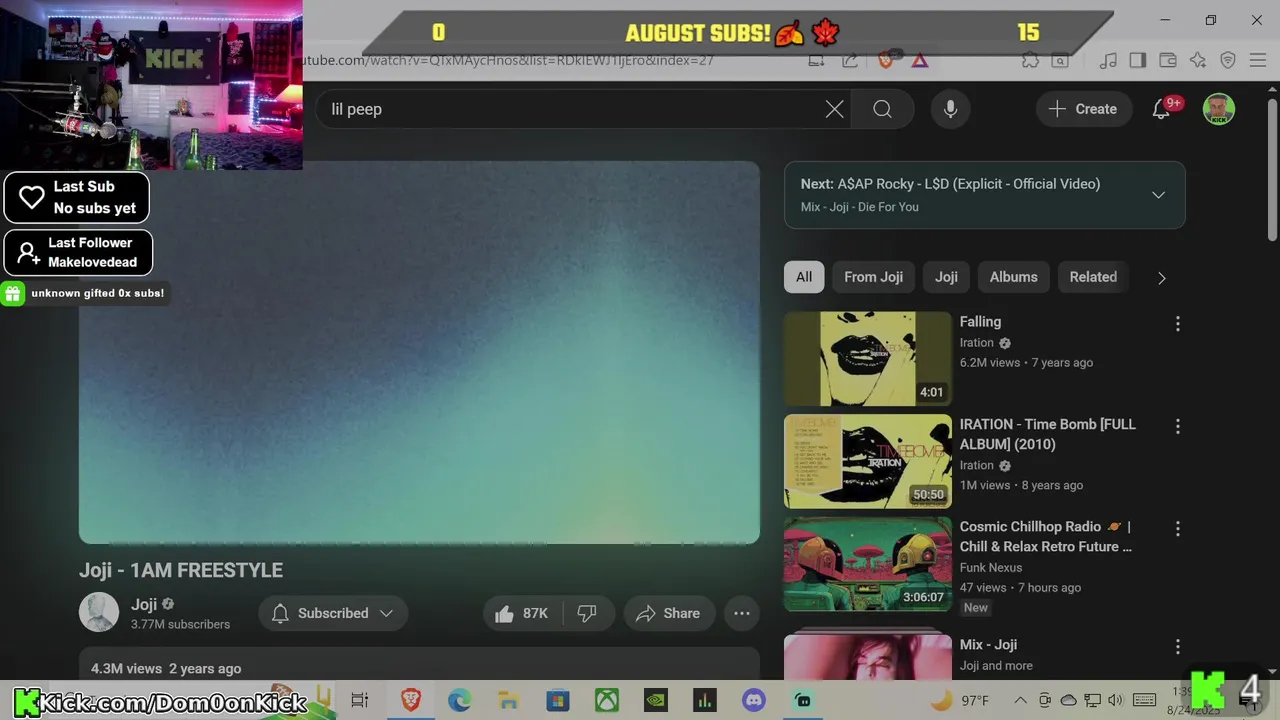
Task: Open the Brave Wallet icon
Action: click(1169, 60)
